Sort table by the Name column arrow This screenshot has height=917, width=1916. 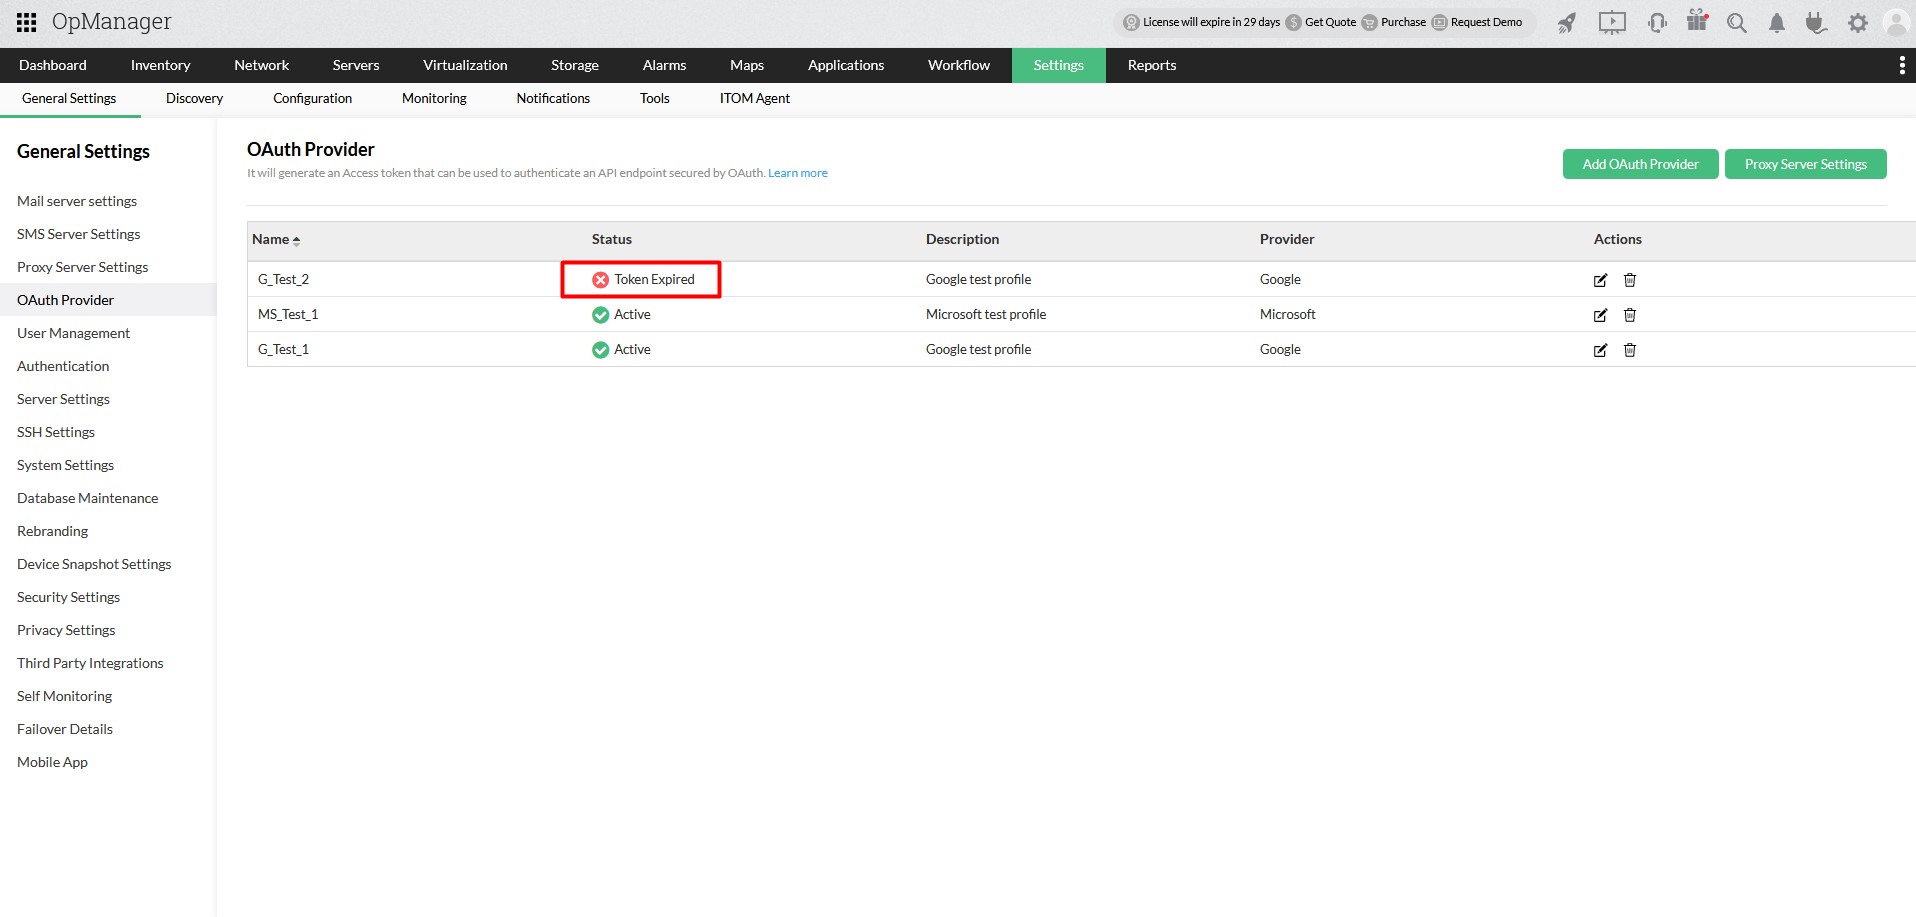pos(297,240)
